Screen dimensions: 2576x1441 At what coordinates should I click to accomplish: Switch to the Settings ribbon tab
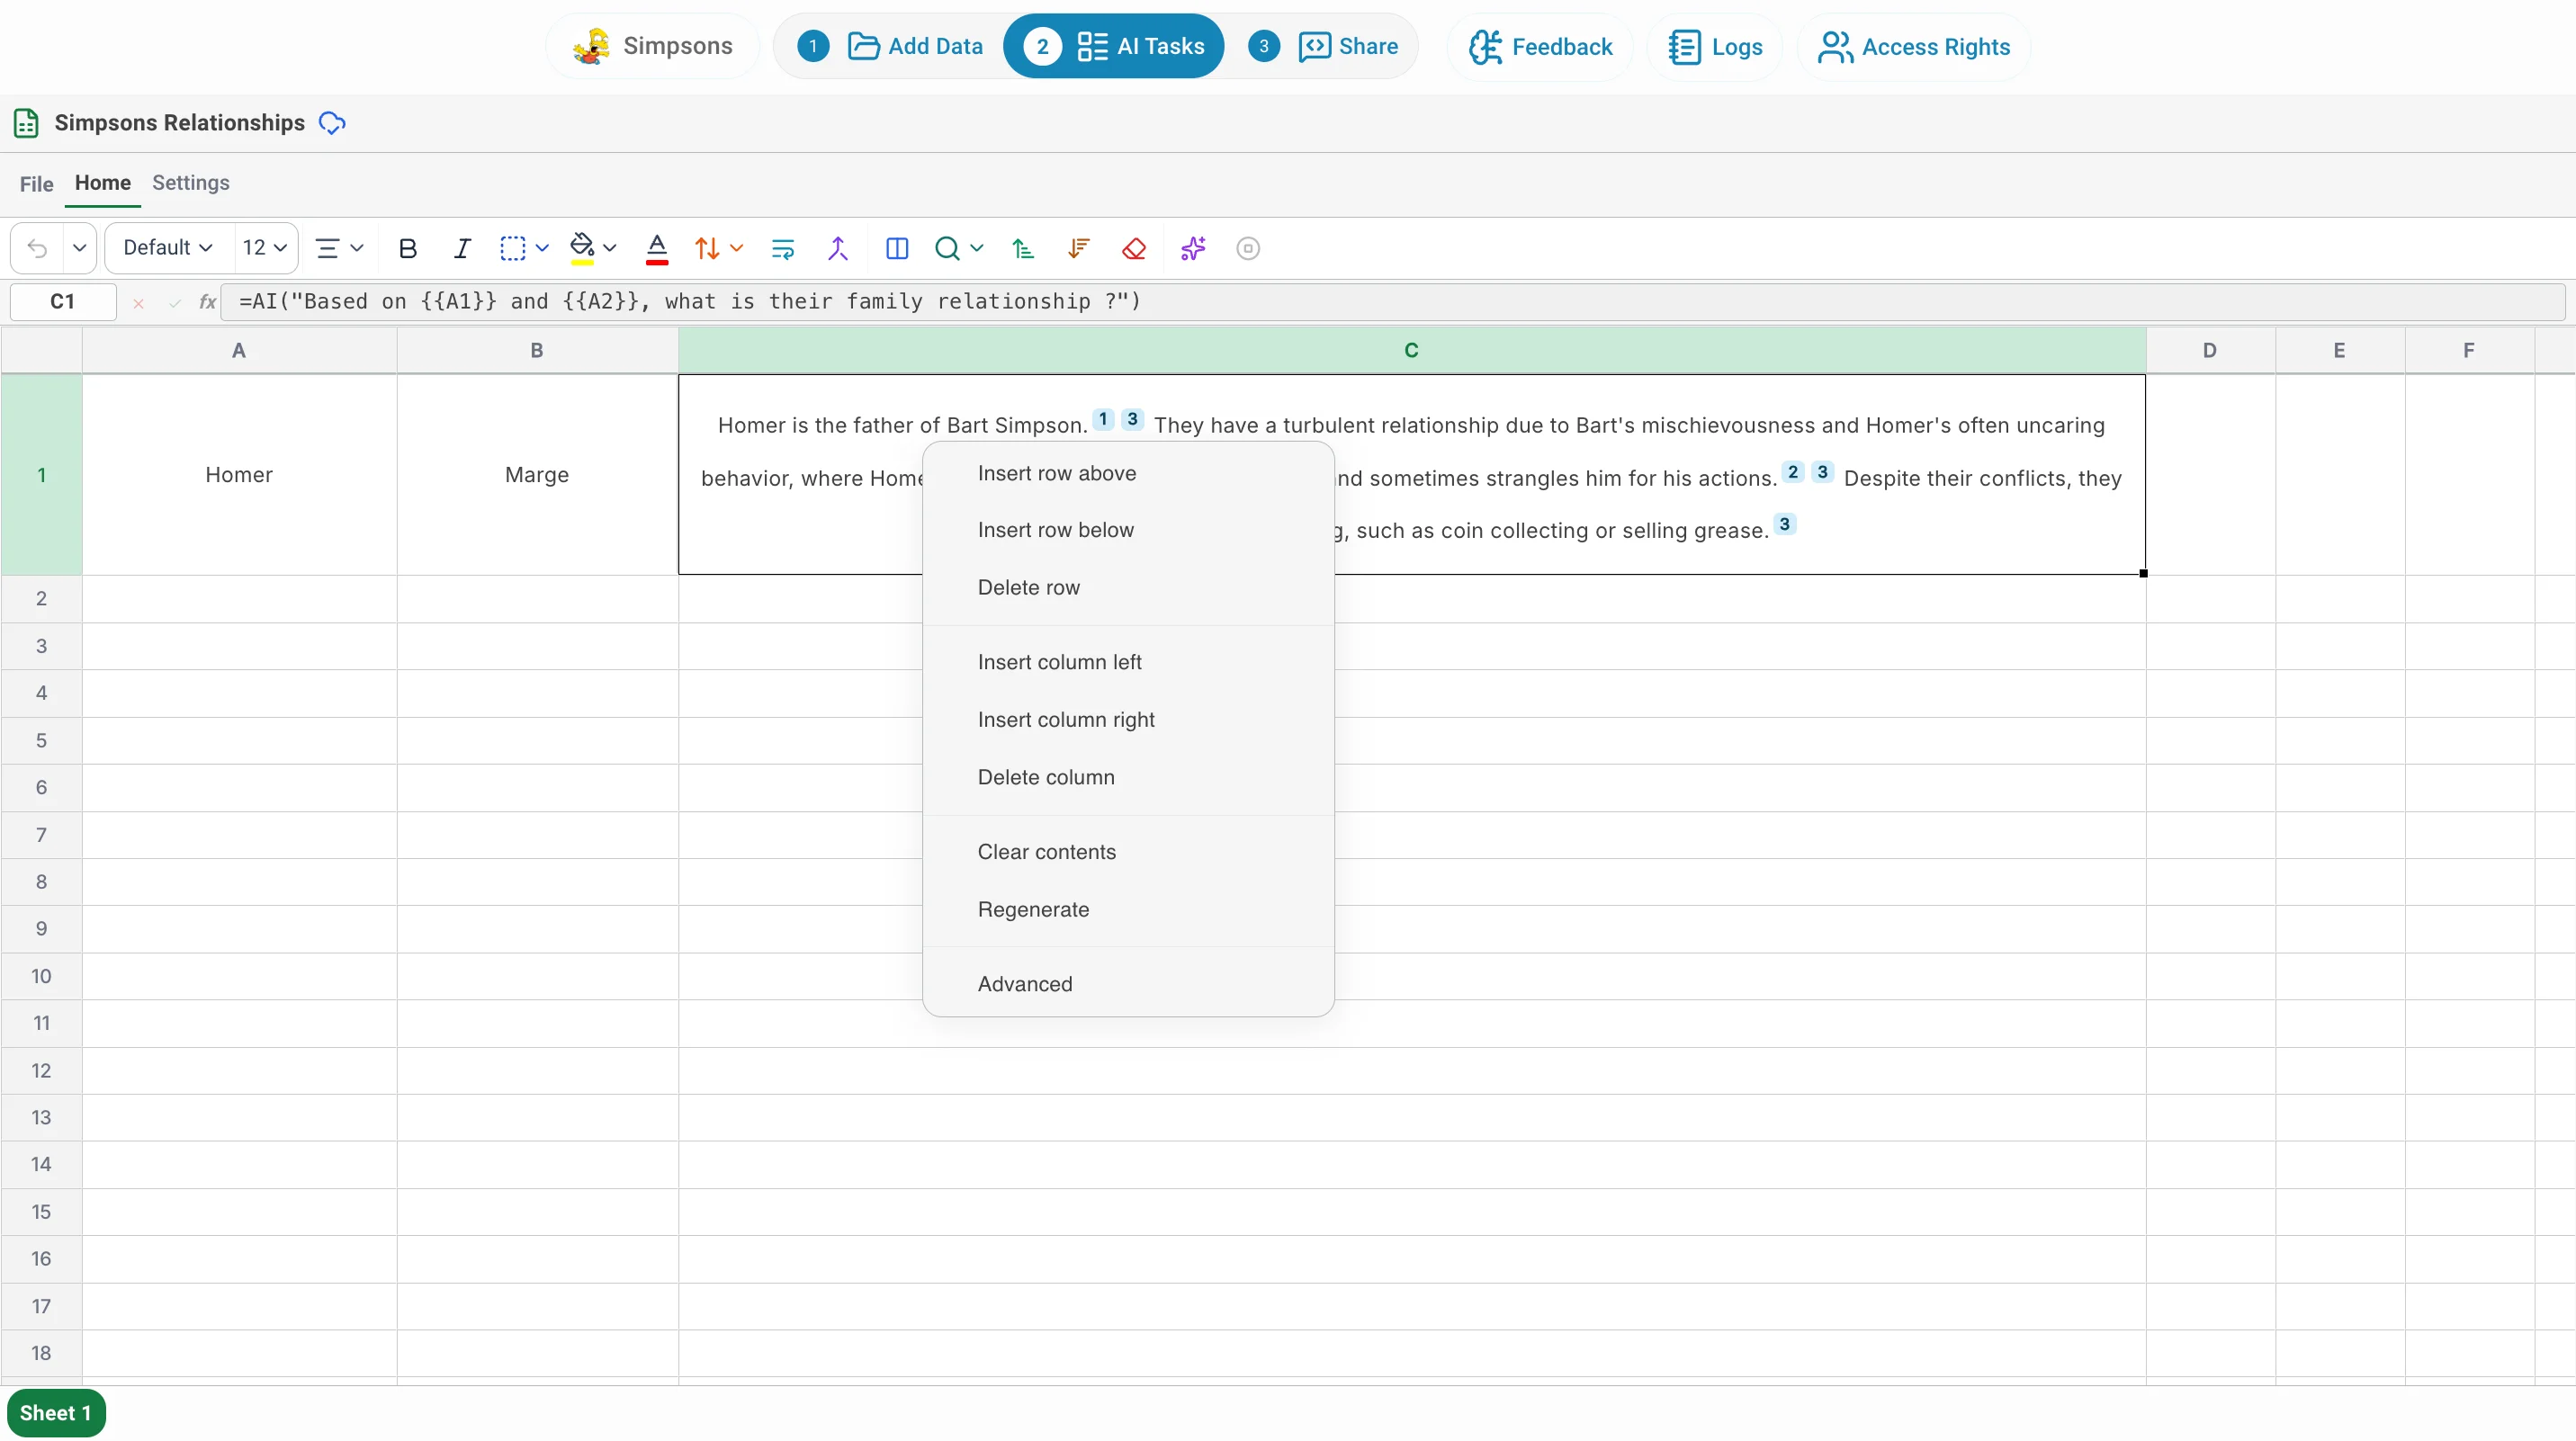pos(191,183)
